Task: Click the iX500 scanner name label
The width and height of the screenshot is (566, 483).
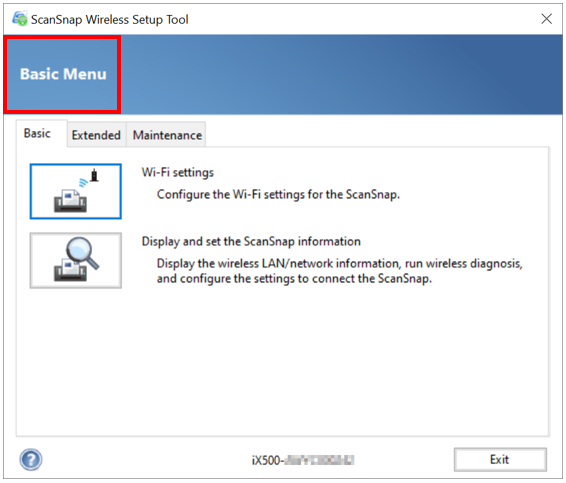Action: click(303, 460)
